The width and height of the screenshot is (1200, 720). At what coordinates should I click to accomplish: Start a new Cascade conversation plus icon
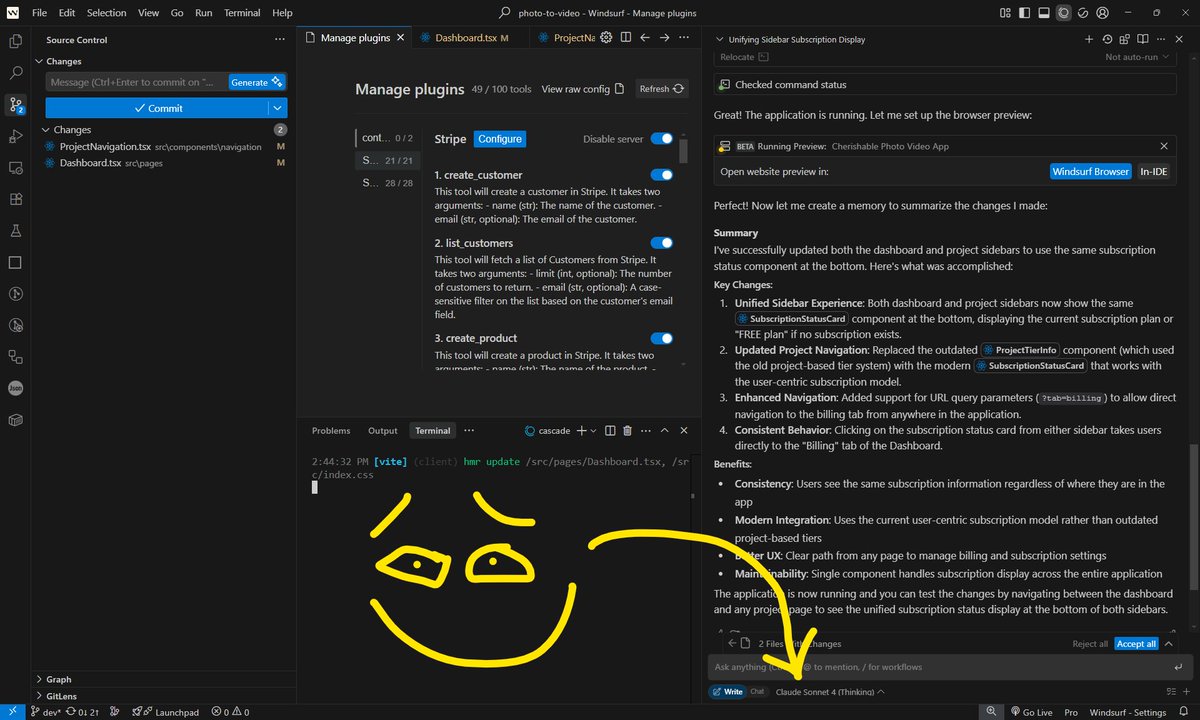[x=1089, y=40]
